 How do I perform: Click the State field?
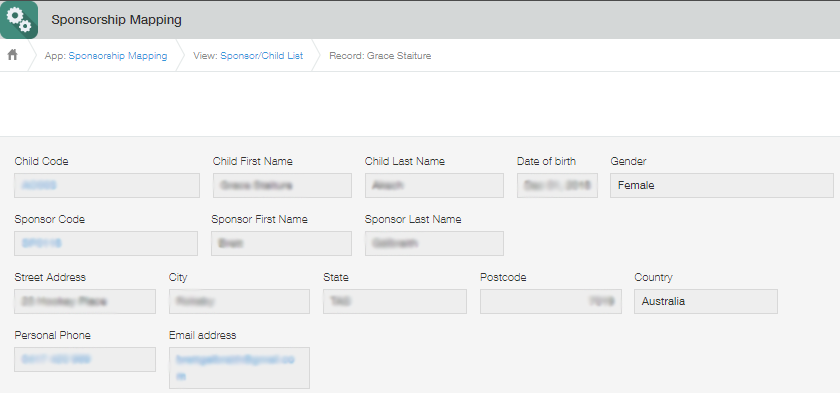coord(395,301)
